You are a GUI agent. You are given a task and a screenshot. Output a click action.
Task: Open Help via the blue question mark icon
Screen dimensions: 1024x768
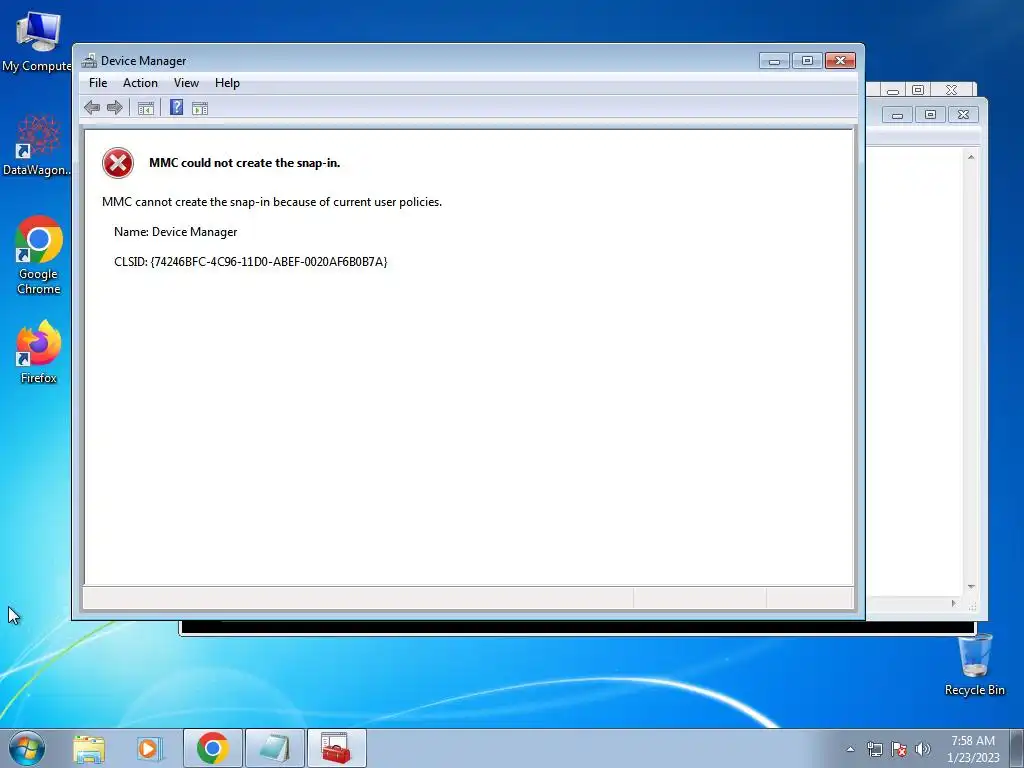[x=176, y=107]
